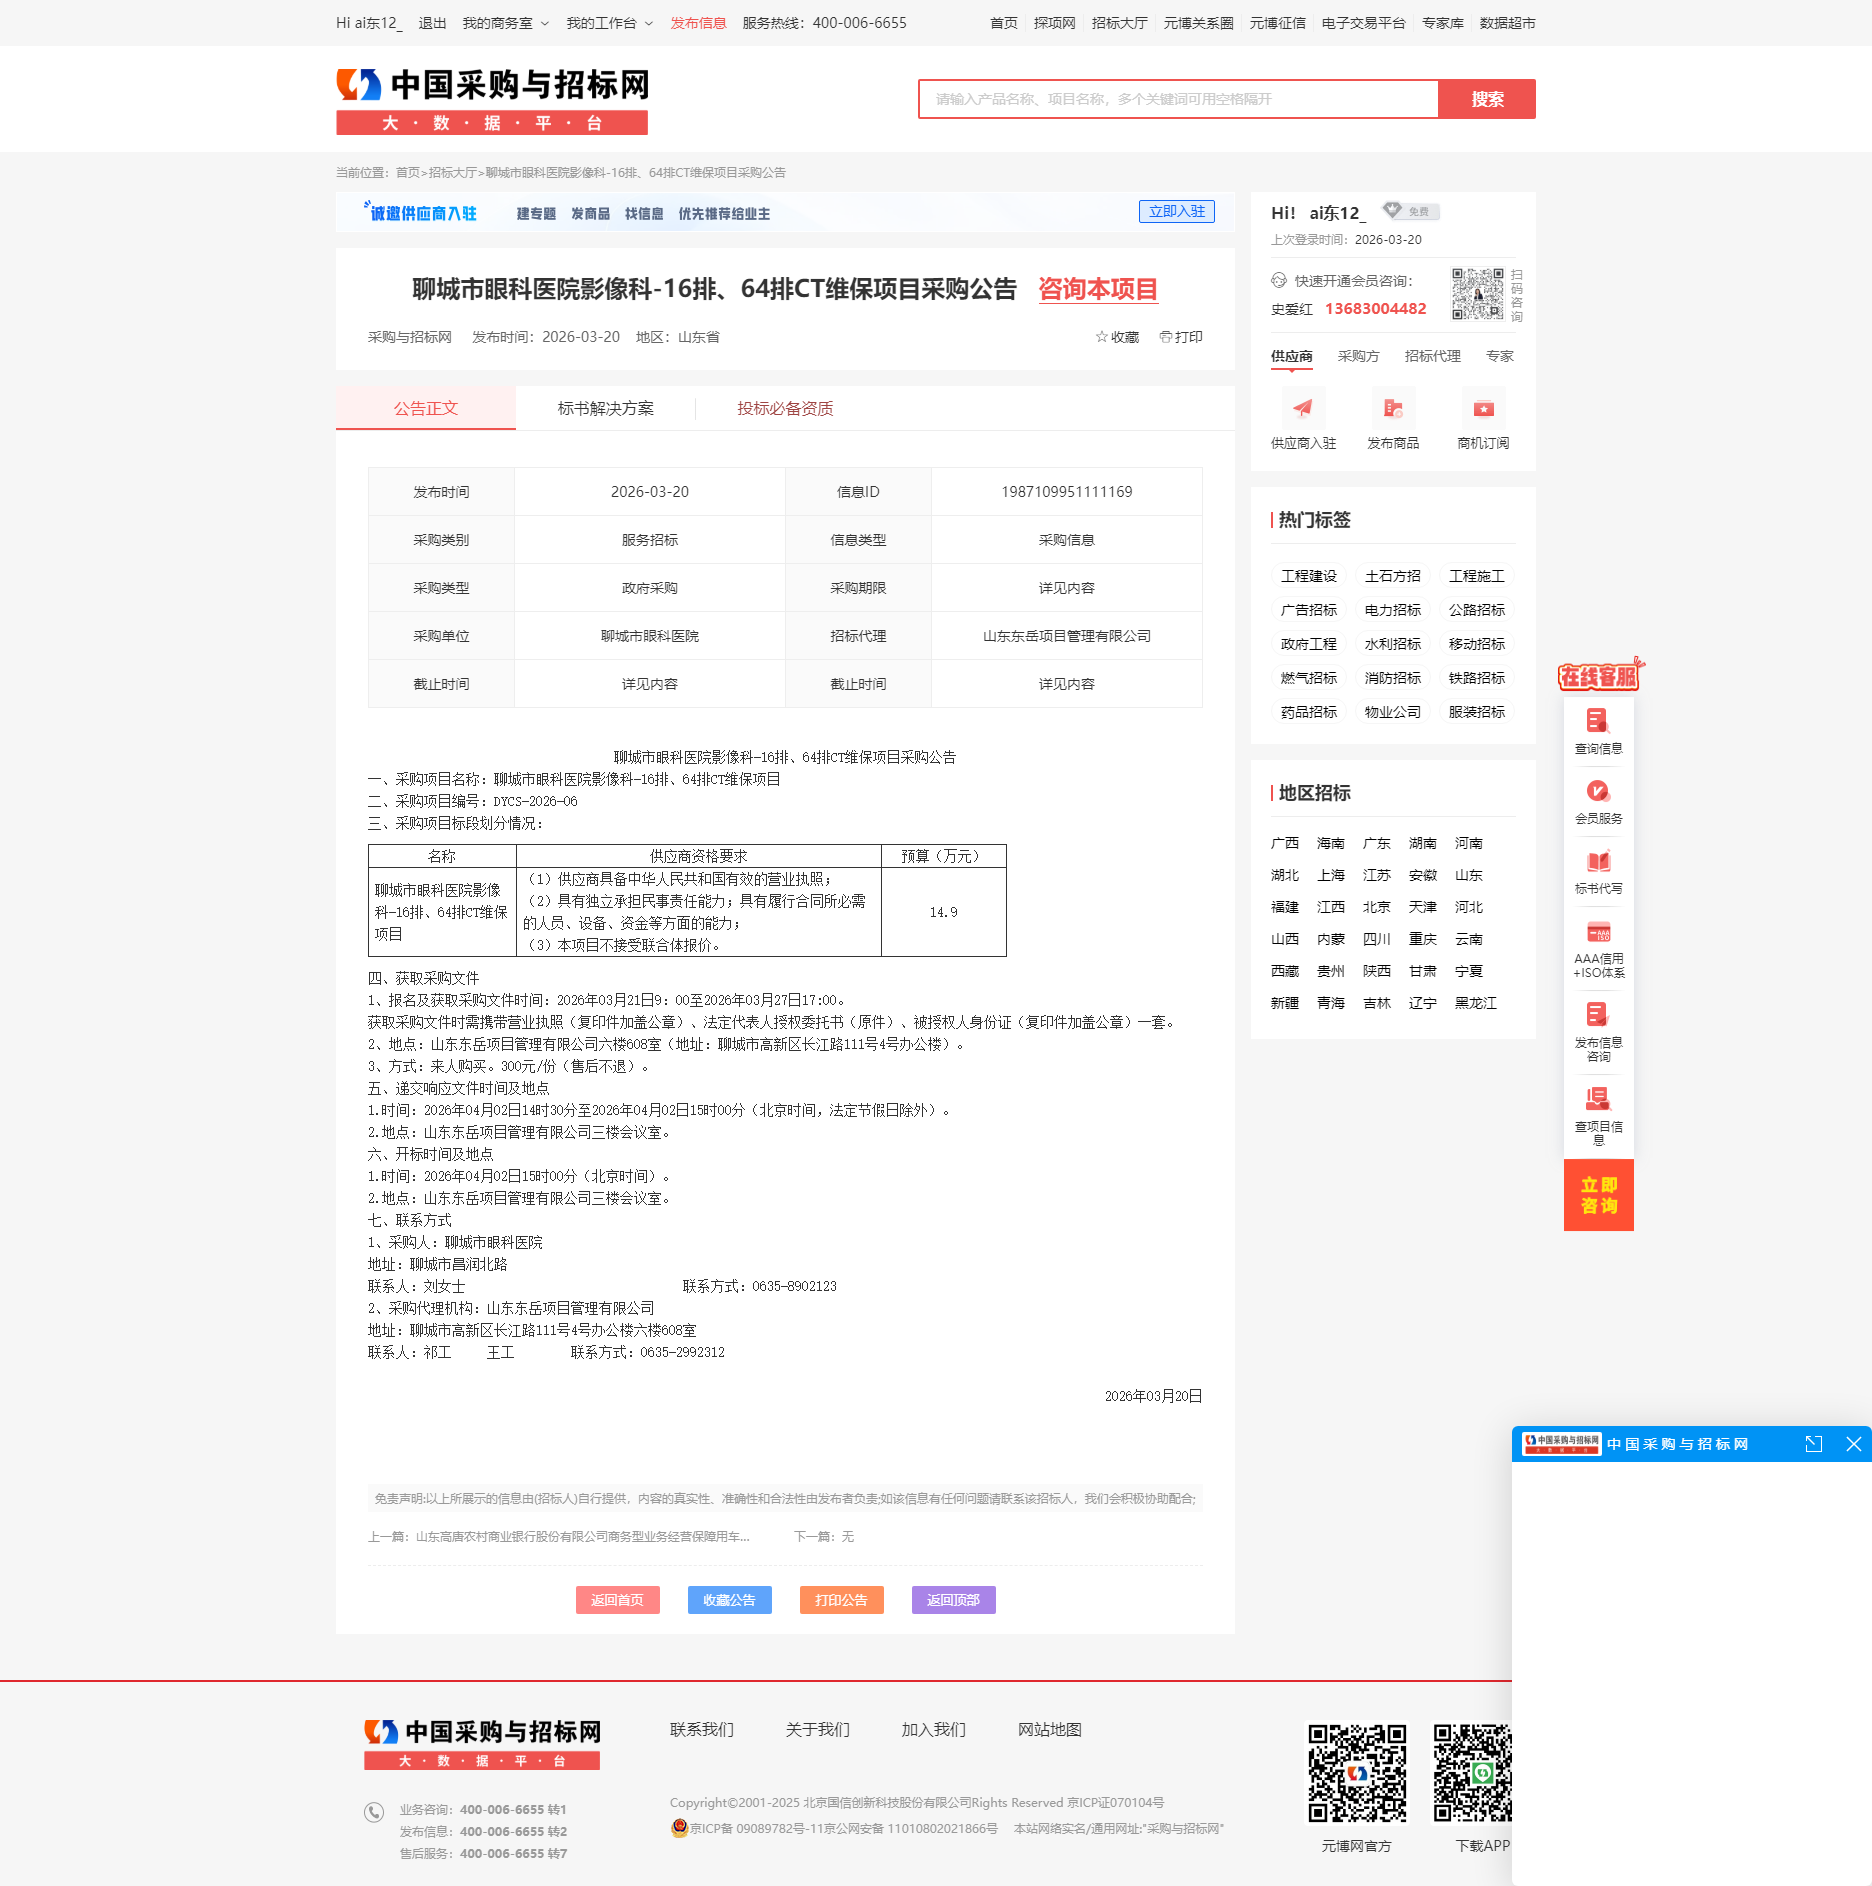
Task: Select the 商机订阅 icon
Action: click(1483, 408)
